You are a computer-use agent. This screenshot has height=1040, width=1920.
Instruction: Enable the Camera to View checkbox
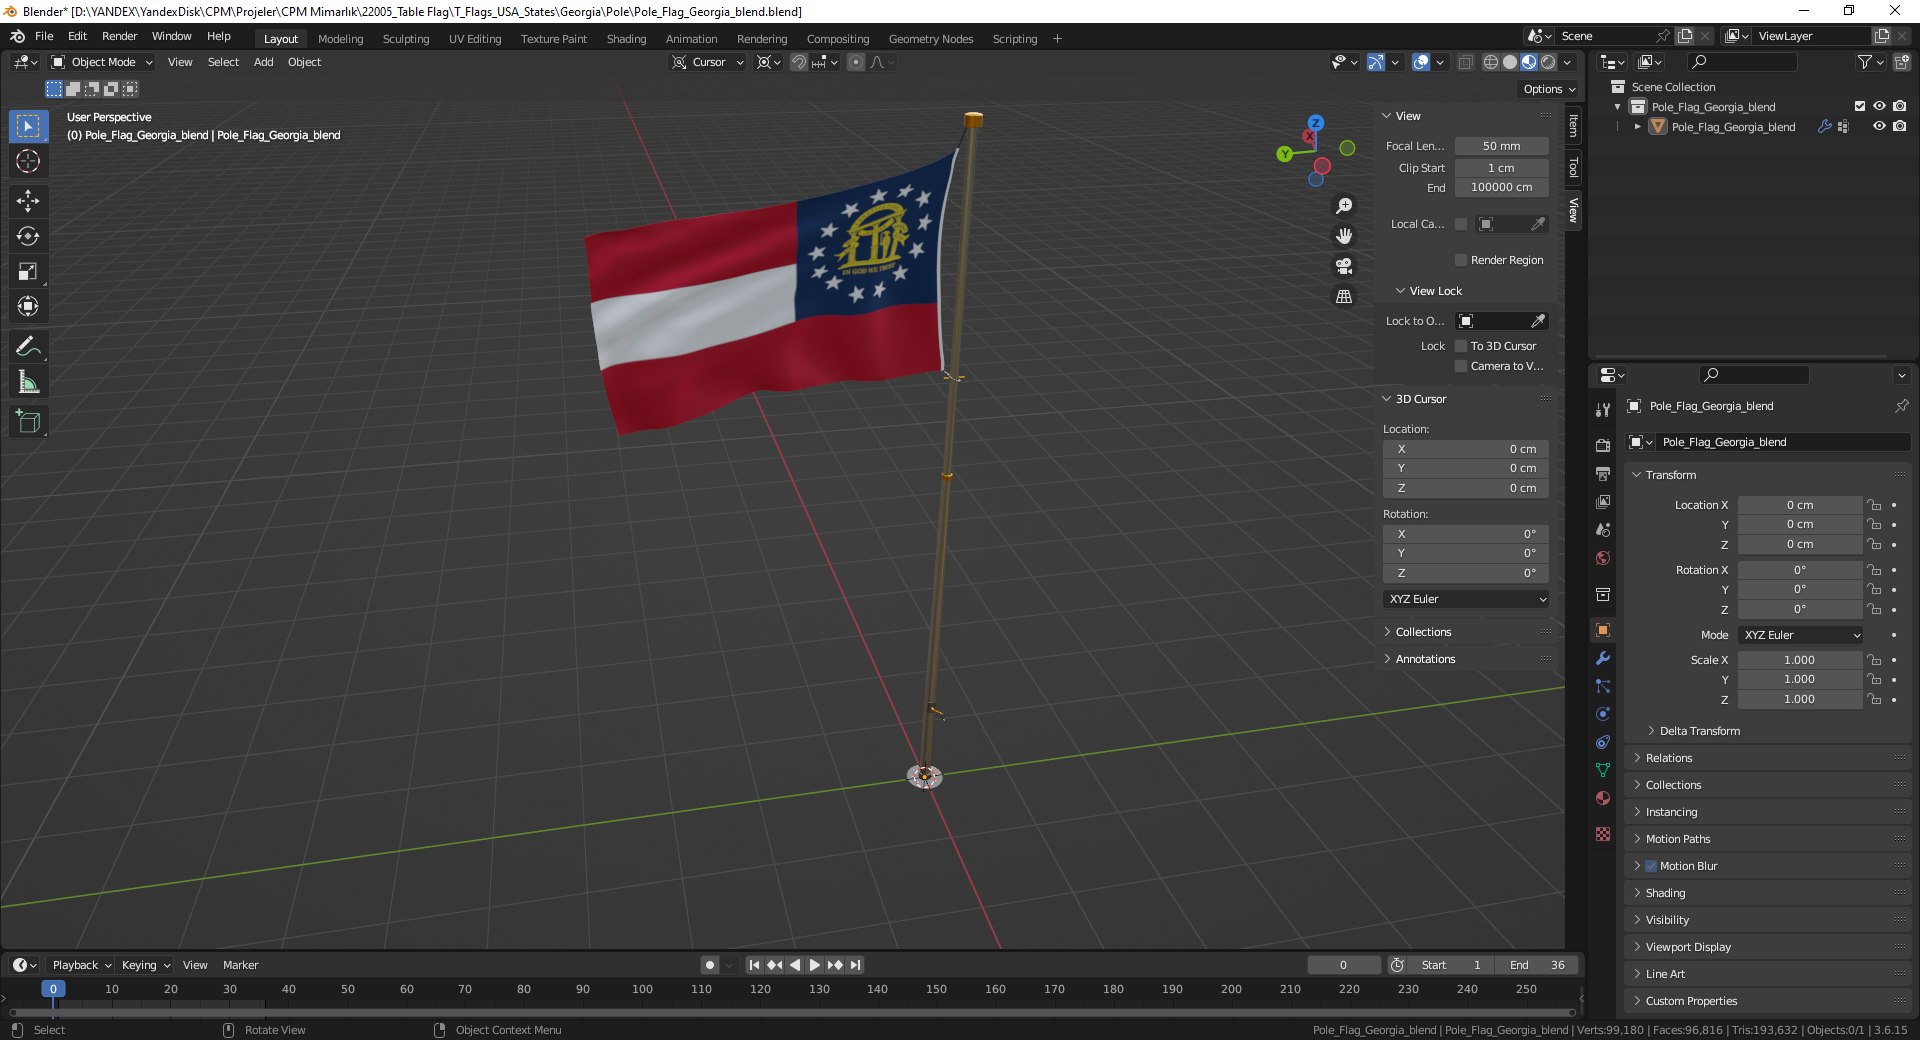[x=1461, y=366]
